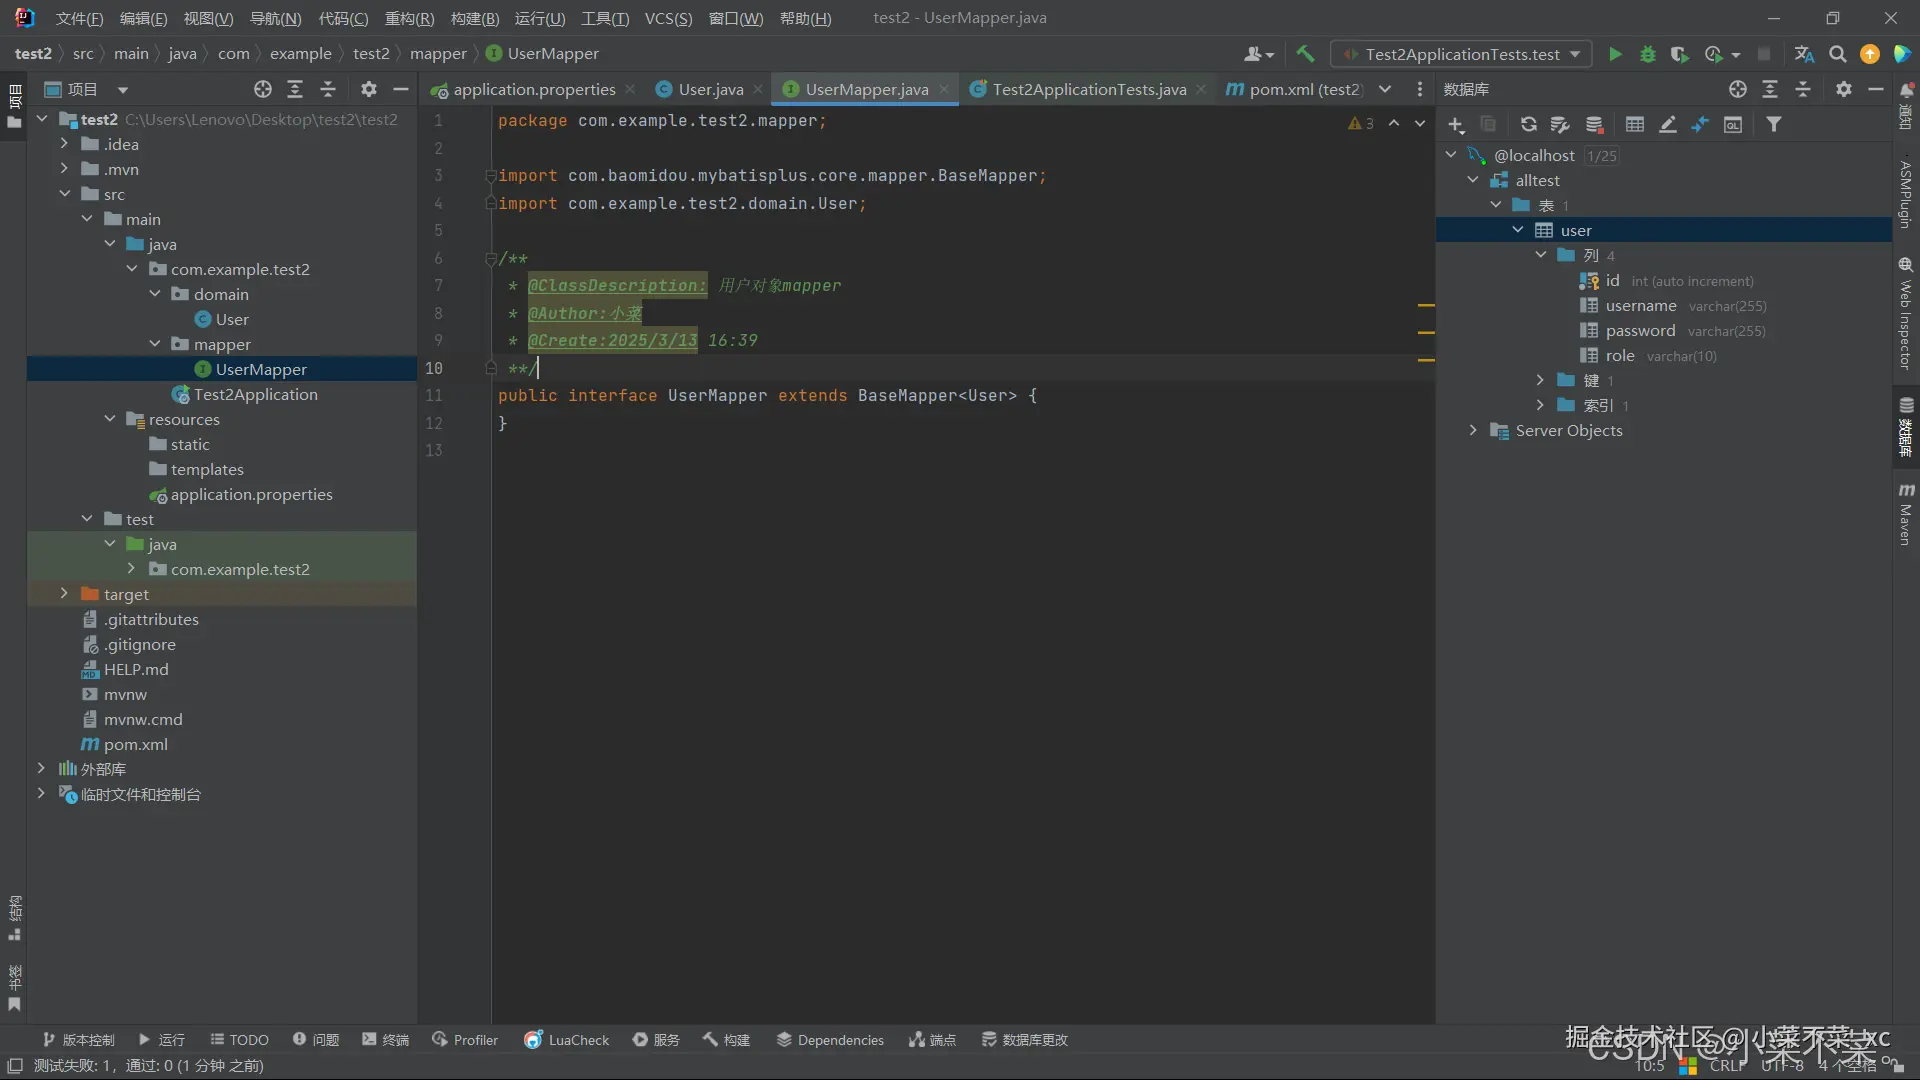This screenshot has width=1920, height=1080.
Task: Open the 重构(R) menu
Action: click(x=409, y=18)
